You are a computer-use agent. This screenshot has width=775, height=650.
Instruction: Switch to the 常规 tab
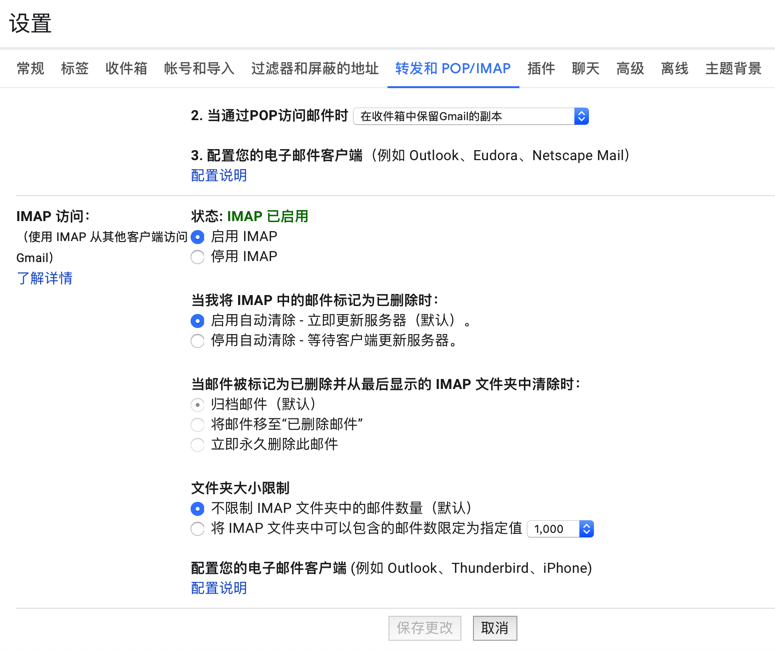pyautogui.click(x=30, y=69)
